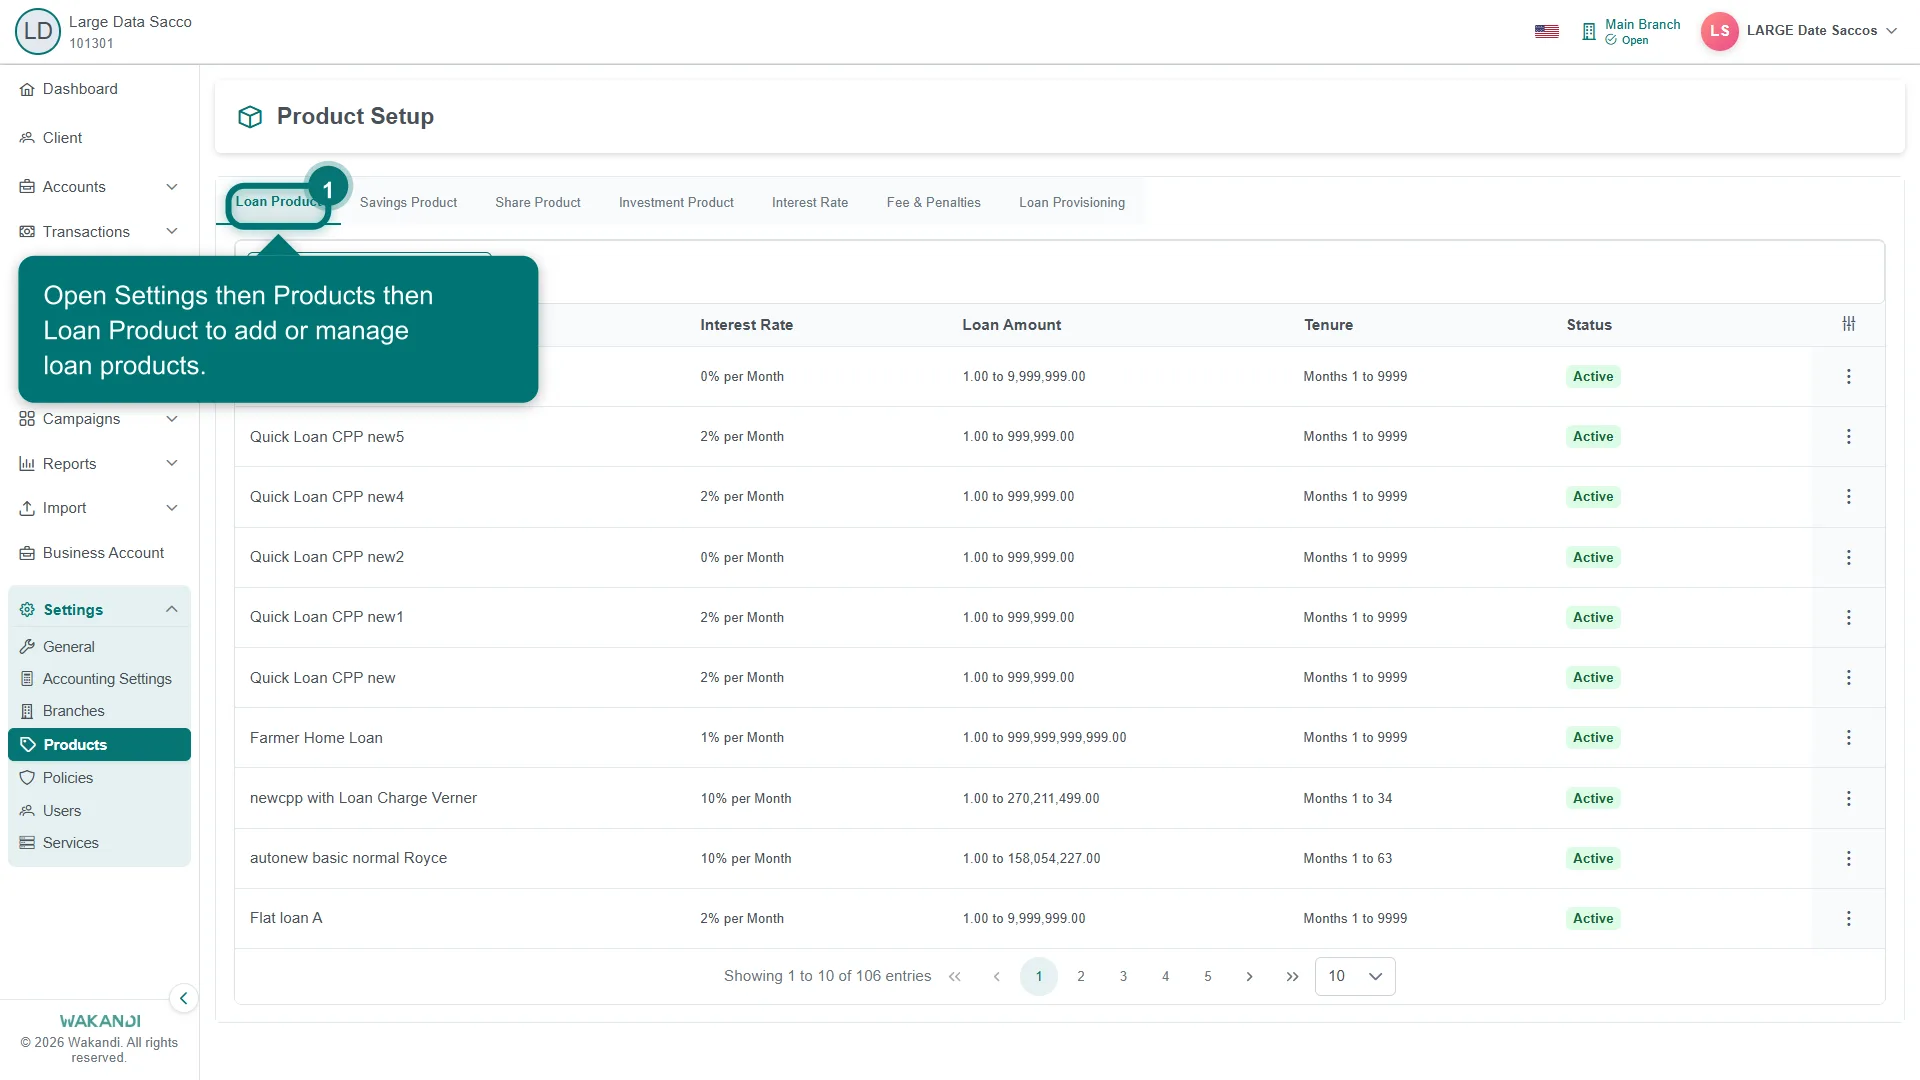
Task: Open the column settings icon in table header
Action: (1849, 324)
